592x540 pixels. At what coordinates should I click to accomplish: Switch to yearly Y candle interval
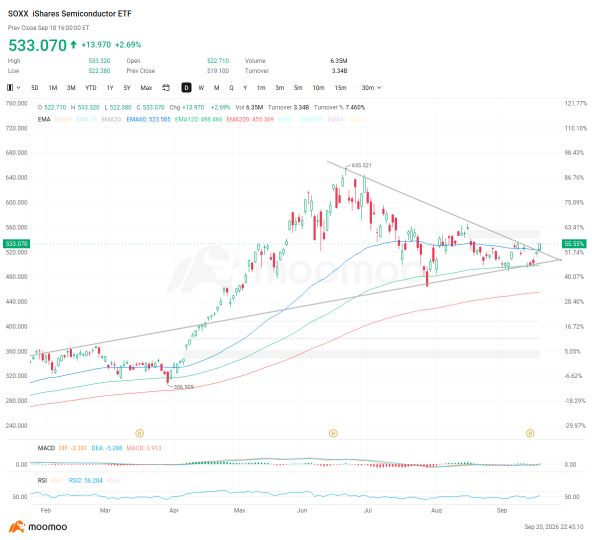click(x=245, y=88)
